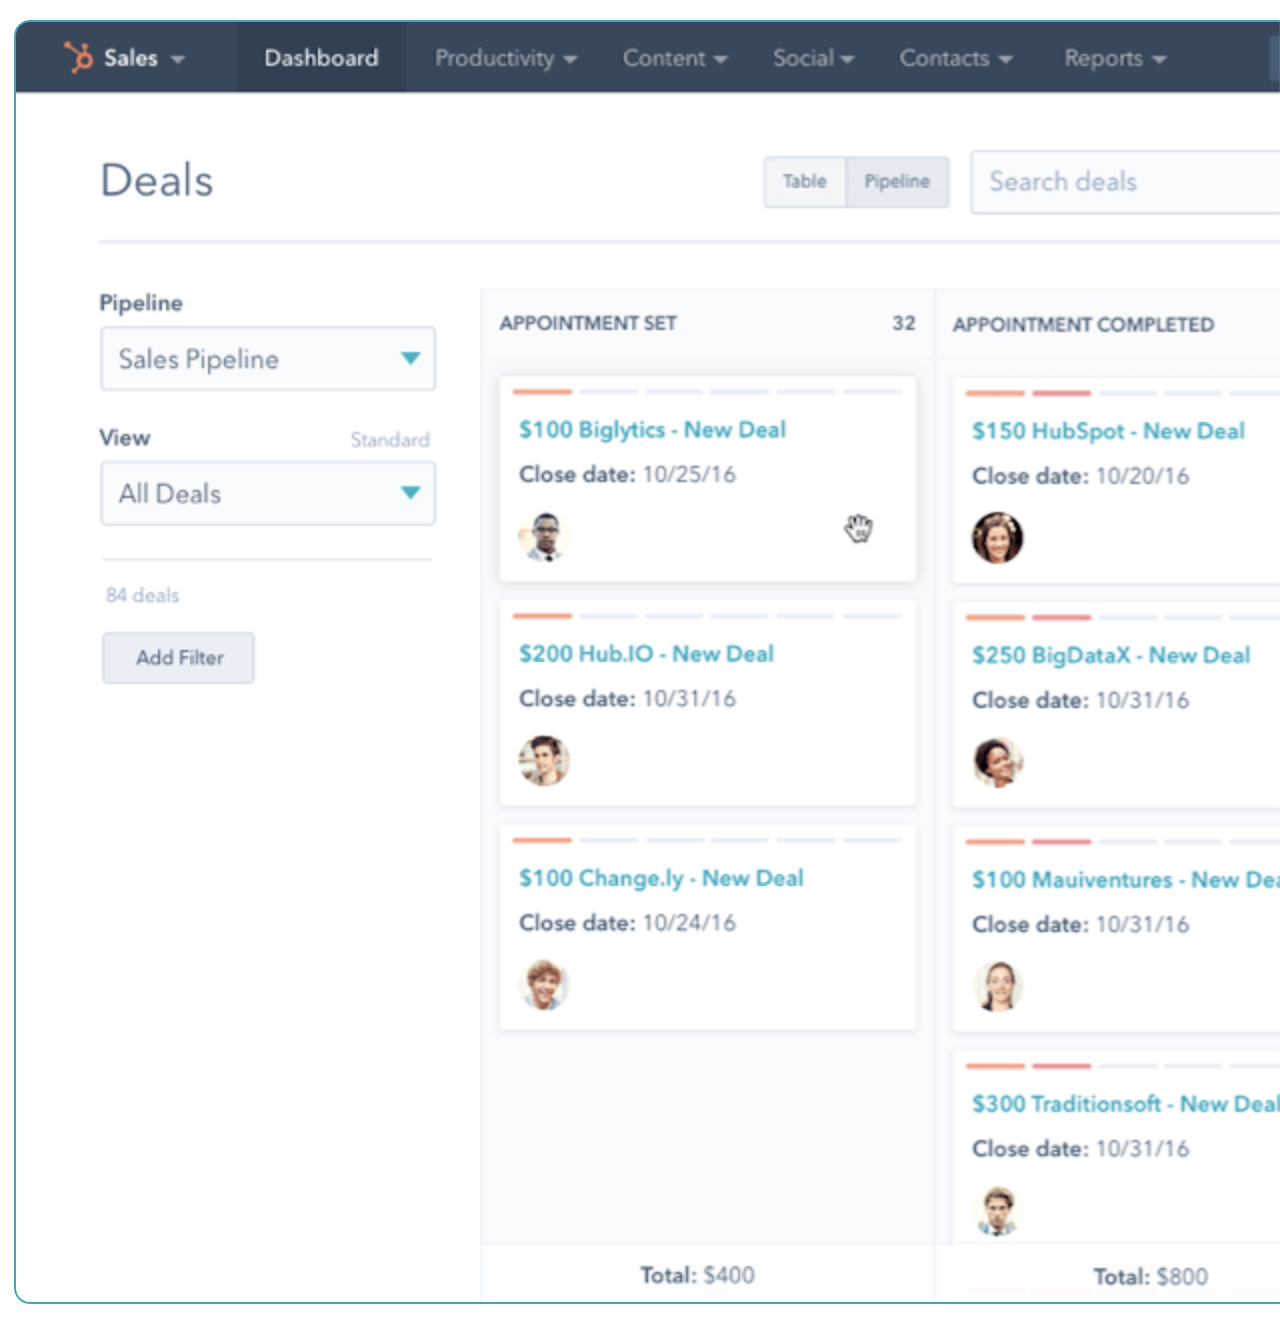Viewport: 1280px width, 1320px height.
Task: Click owner avatar on Hub.IO deal
Action: point(544,761)
